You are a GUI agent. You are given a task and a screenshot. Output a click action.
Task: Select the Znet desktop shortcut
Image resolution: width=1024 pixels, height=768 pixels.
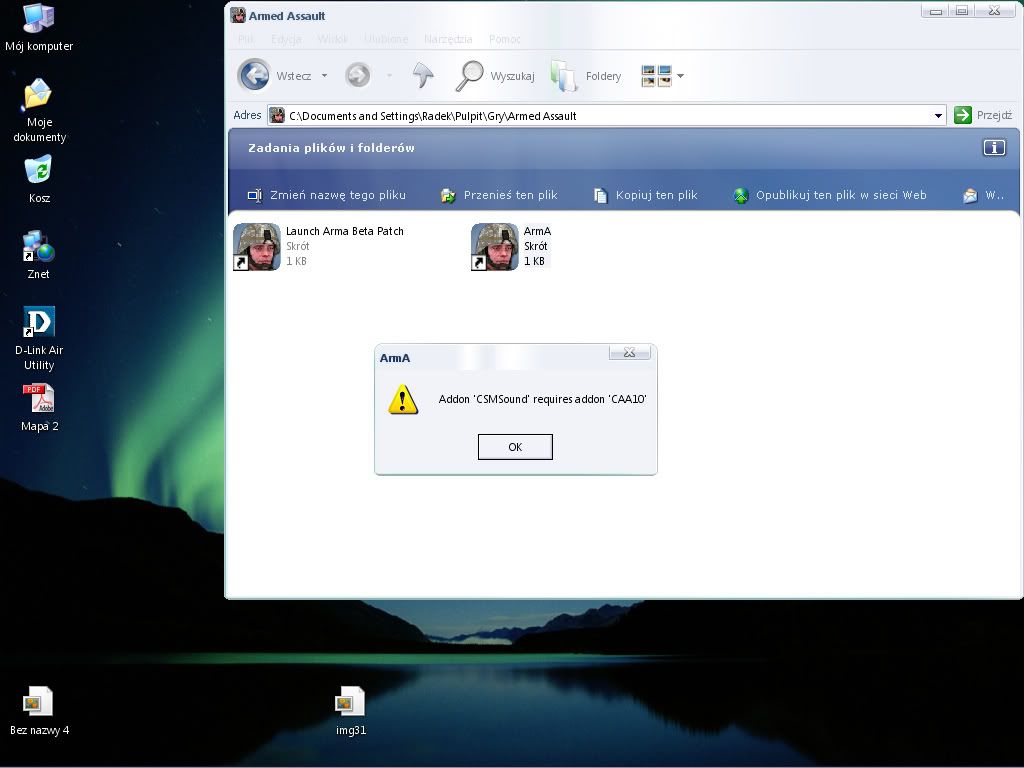coord(39,255)
